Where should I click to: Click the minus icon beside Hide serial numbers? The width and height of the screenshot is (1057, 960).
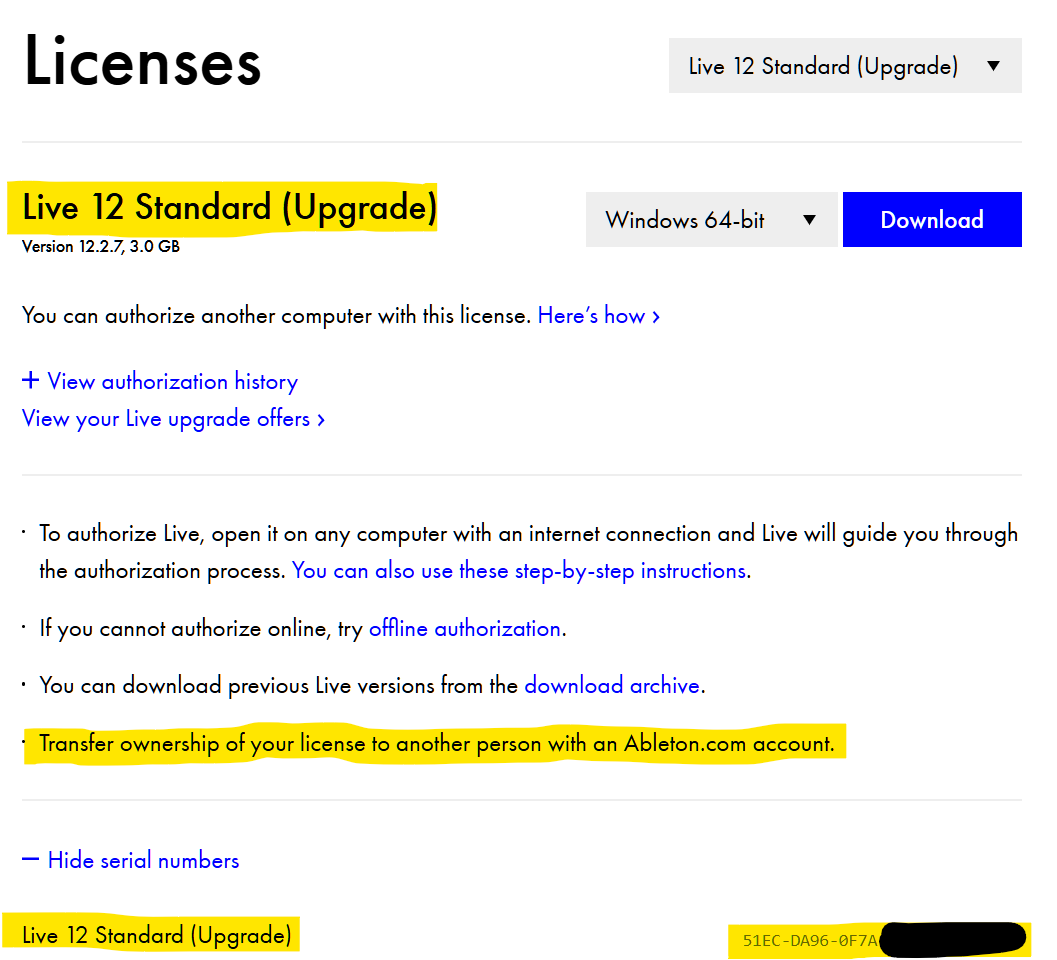click(x=31, y=860)
